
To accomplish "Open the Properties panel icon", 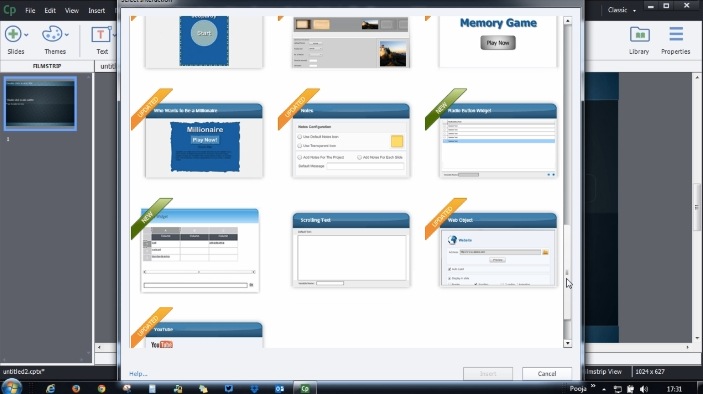I will pos(676,34).
